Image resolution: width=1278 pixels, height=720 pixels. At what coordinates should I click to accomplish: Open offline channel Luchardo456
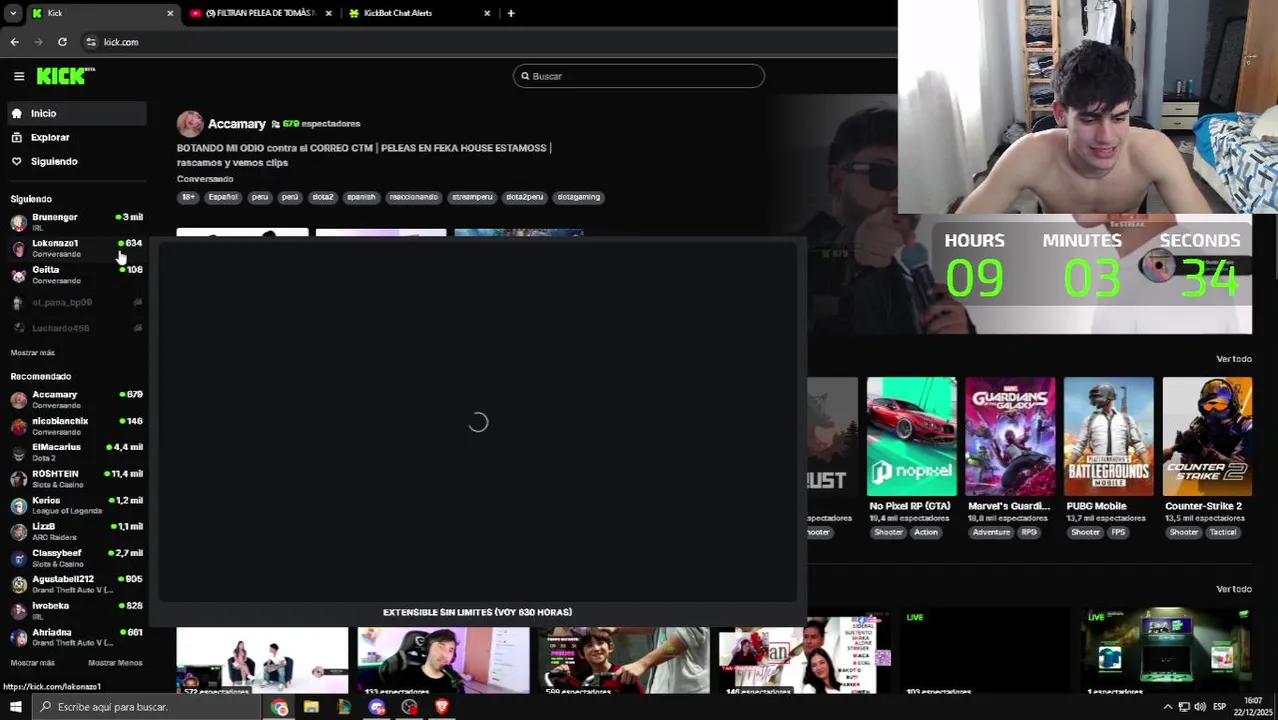[x=76, y=328]
